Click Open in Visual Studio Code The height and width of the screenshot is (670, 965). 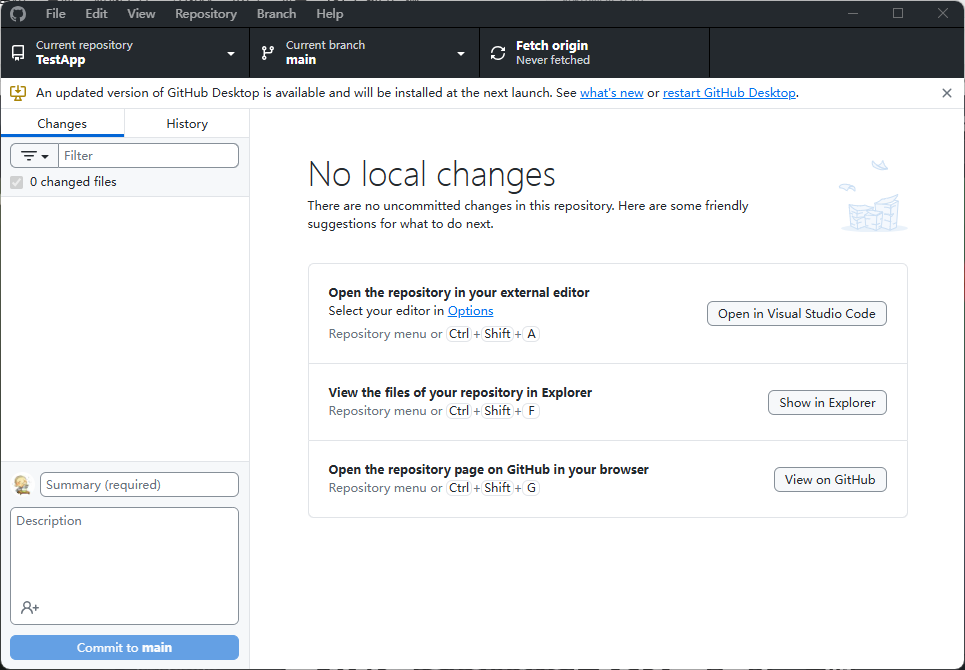796,314
